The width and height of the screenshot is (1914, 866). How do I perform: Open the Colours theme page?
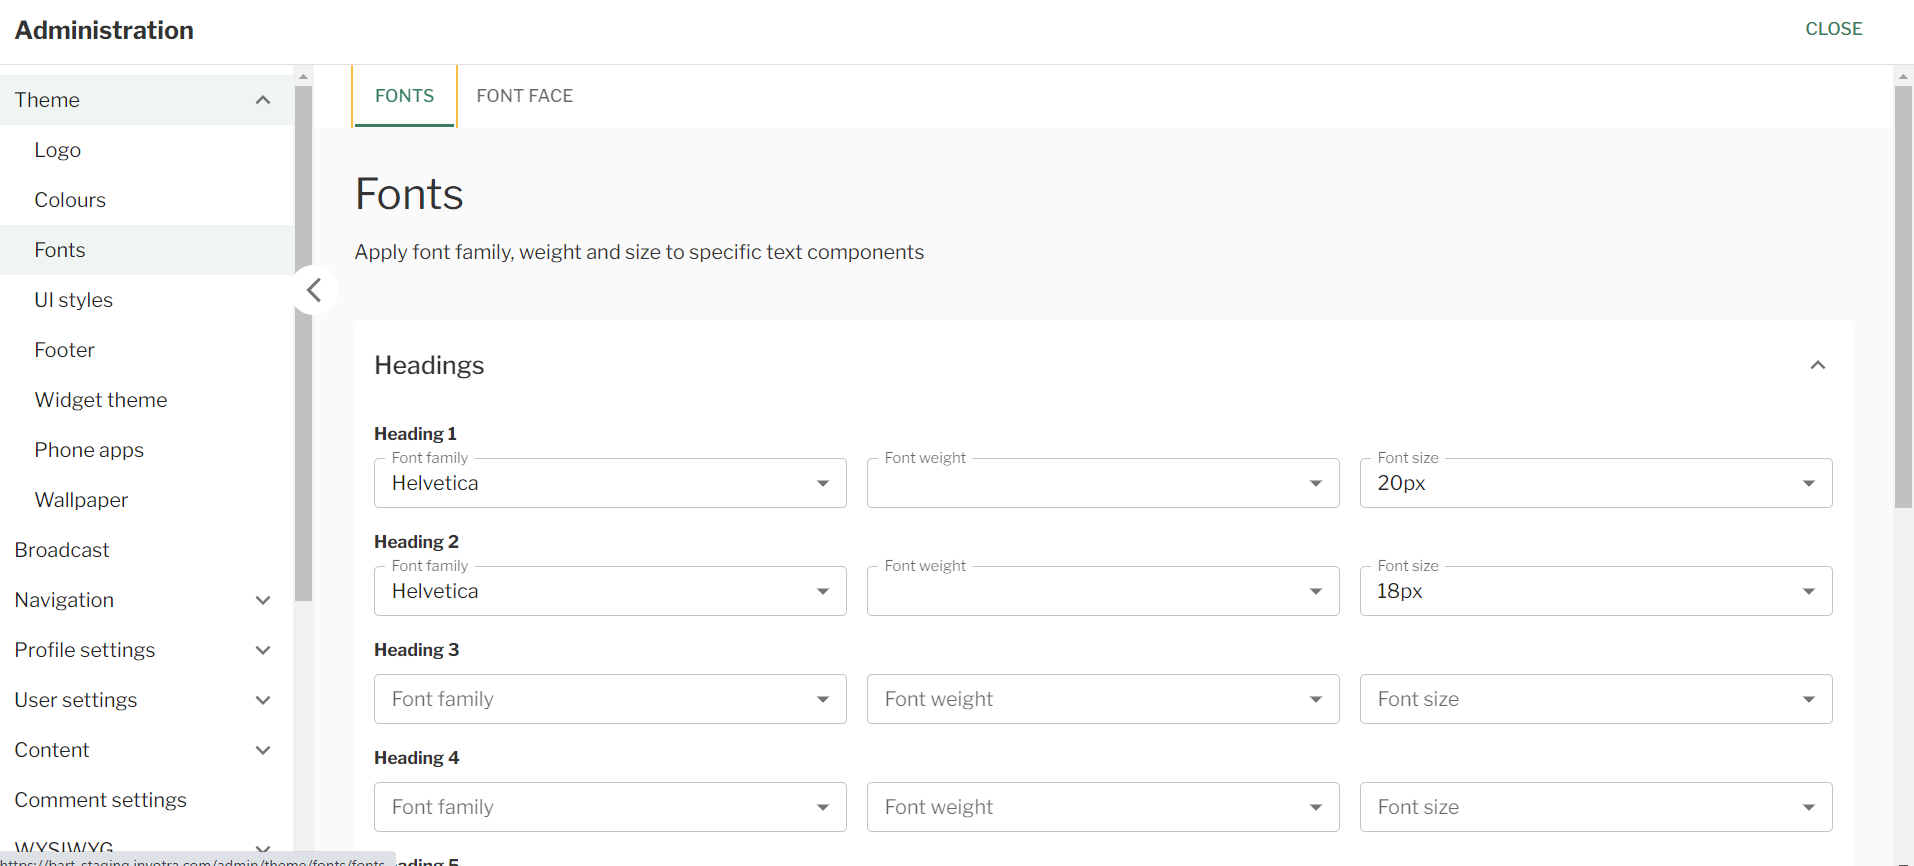(70, 200)
